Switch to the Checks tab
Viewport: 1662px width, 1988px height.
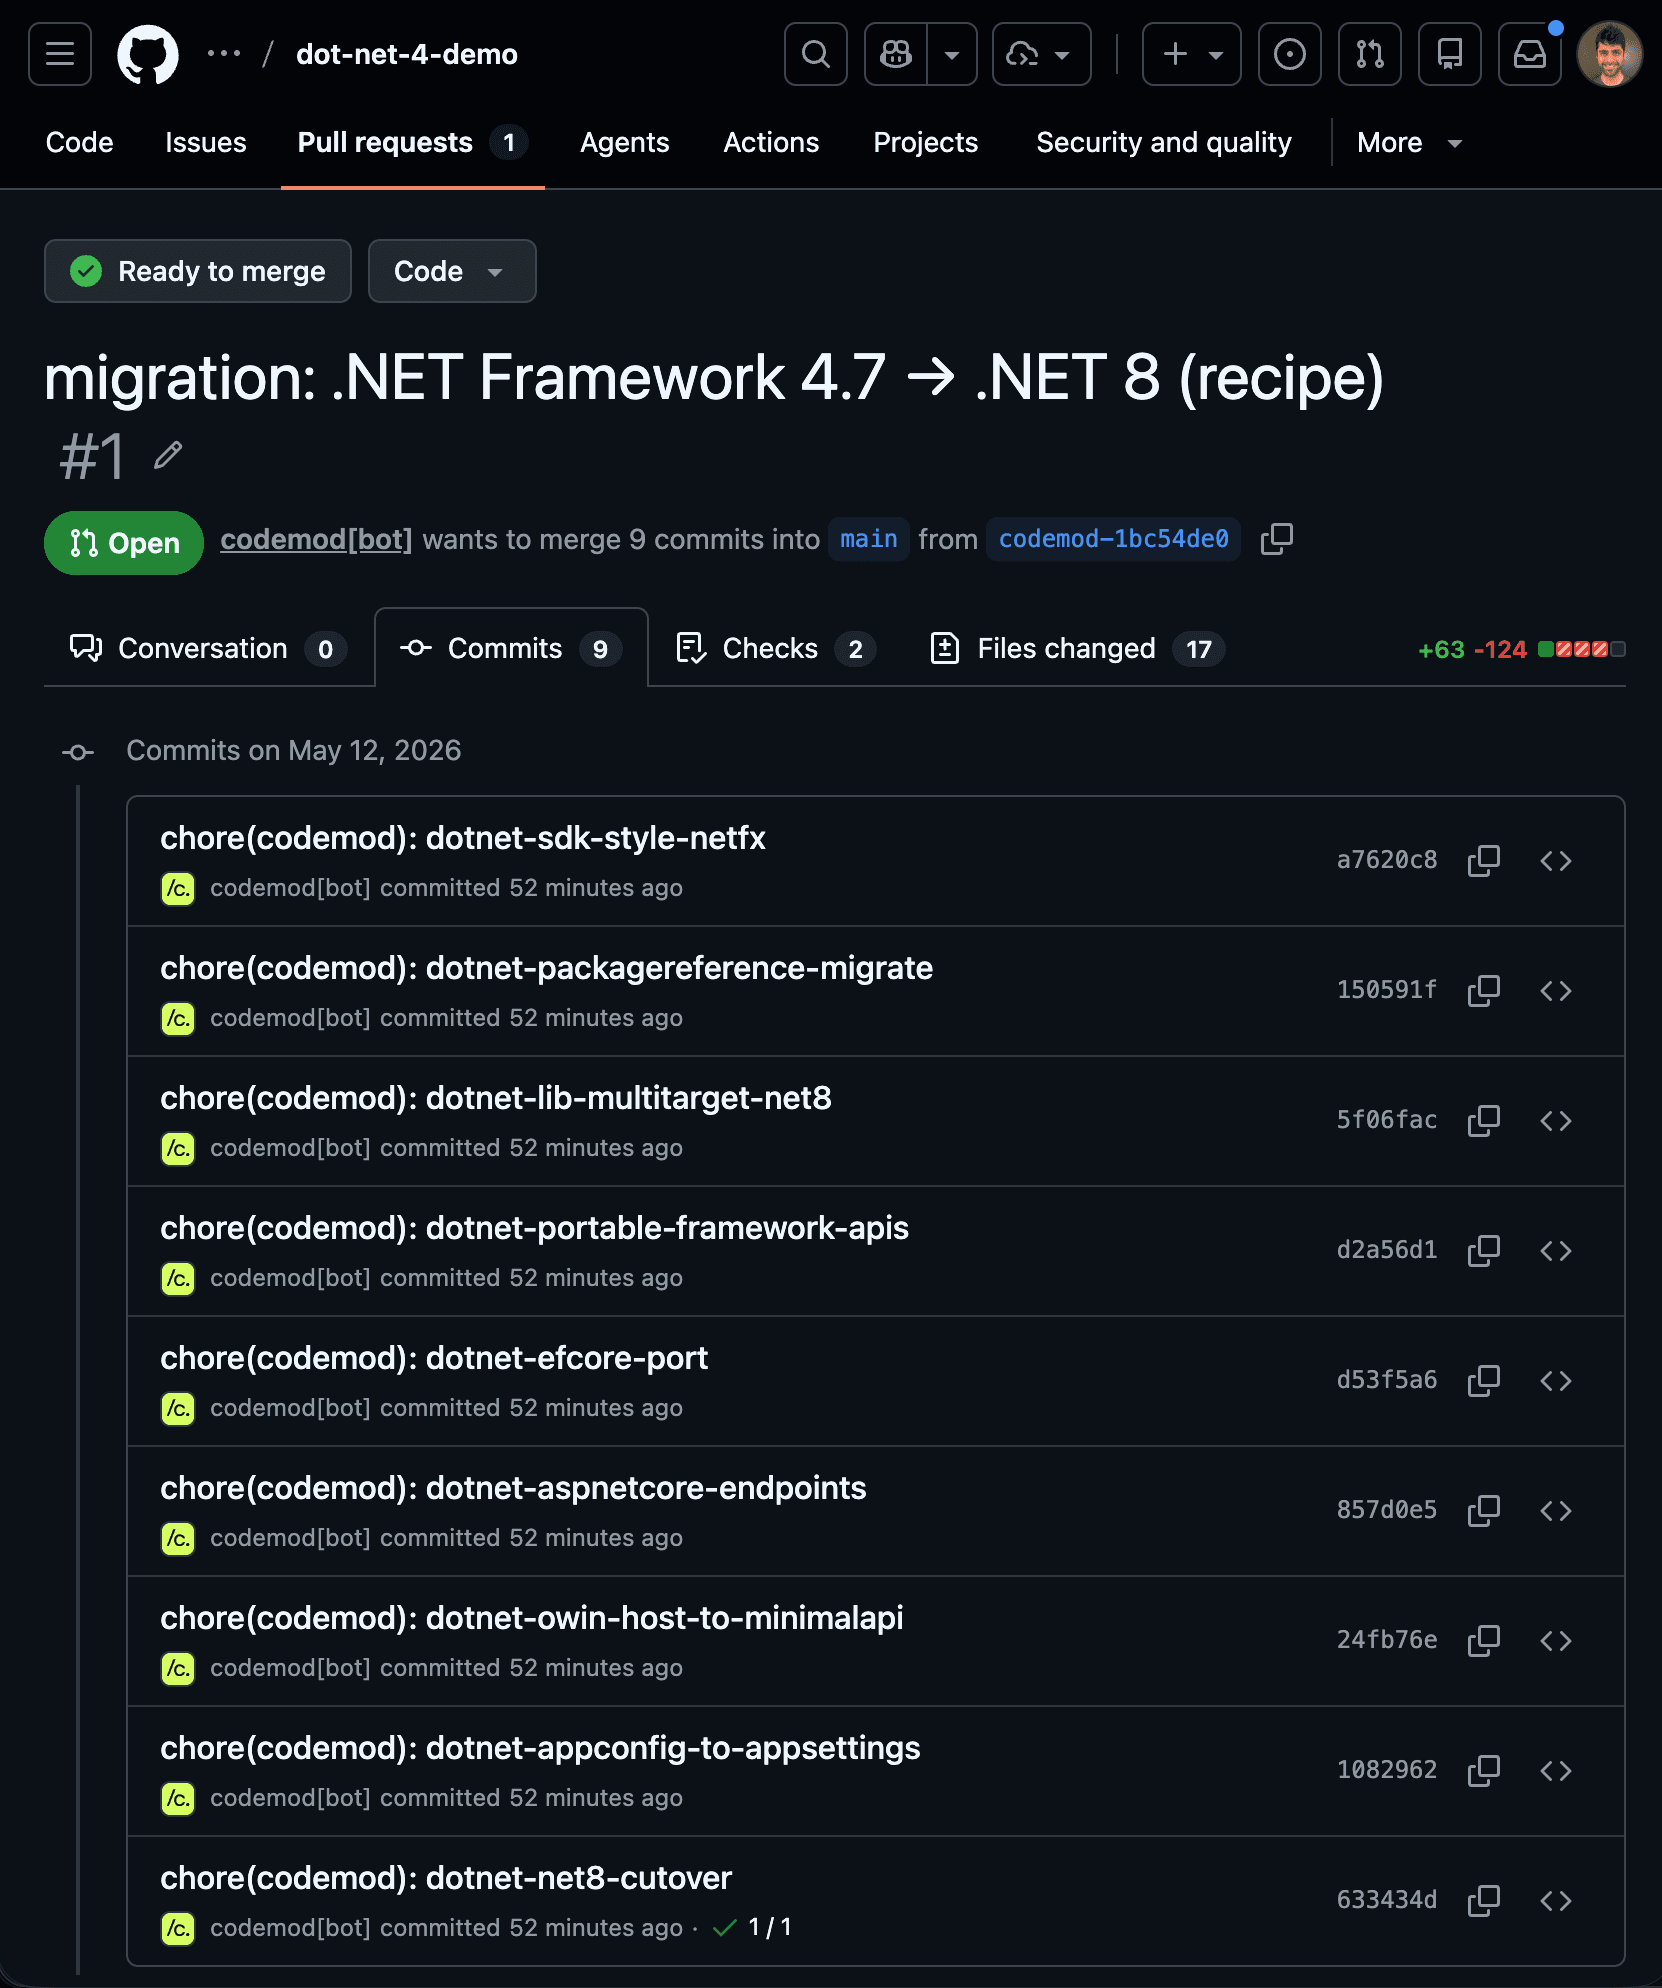(776, 648)
